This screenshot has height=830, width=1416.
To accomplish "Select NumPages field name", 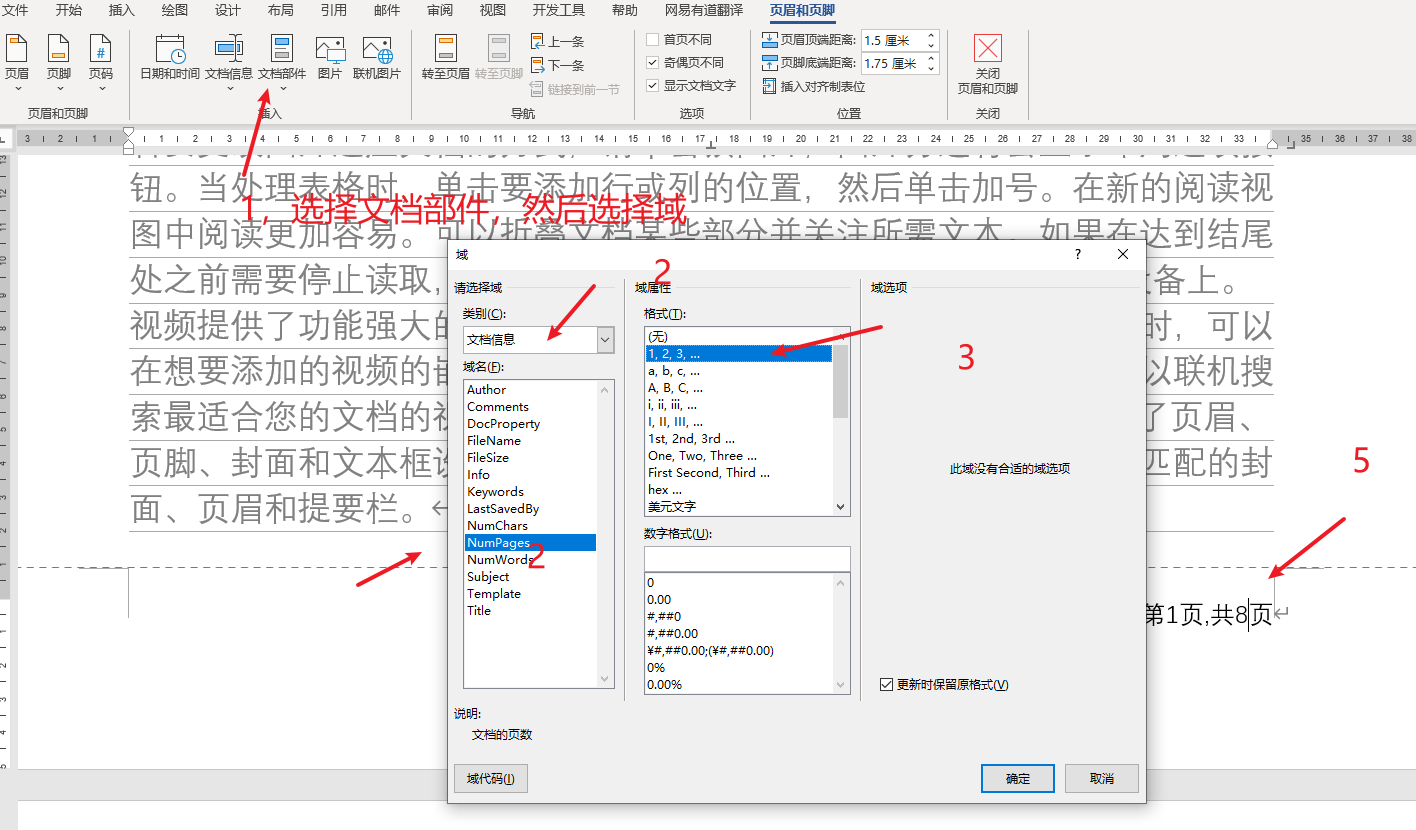I will pyautogui.click(x=531, y=542).
